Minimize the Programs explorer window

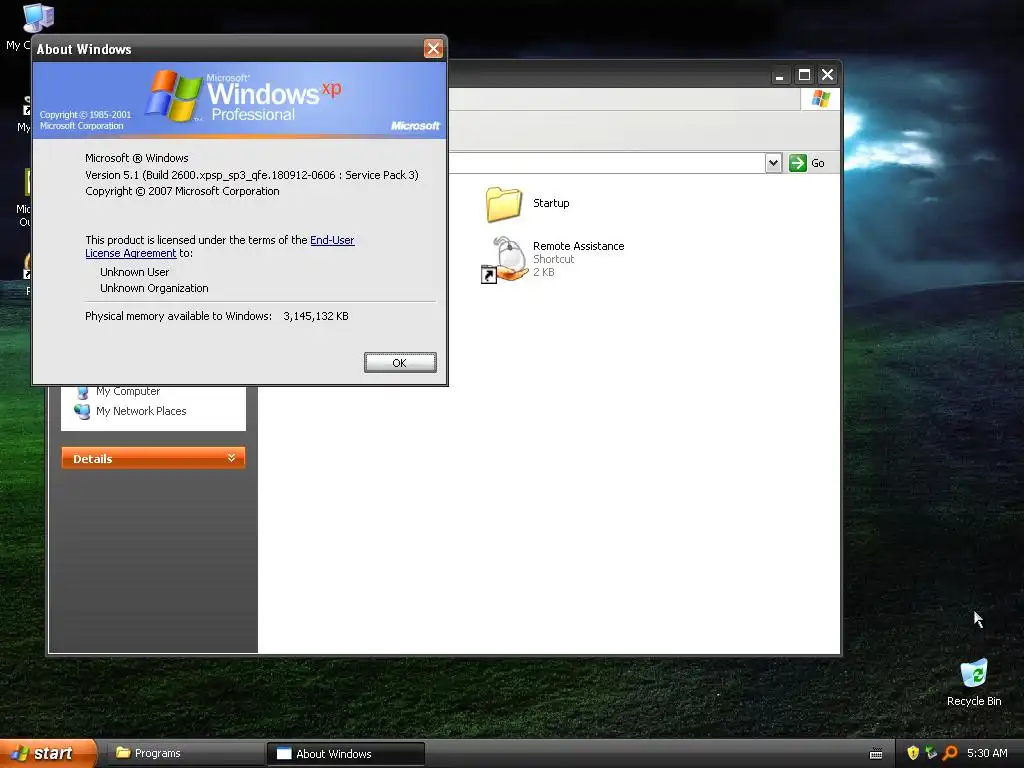pos(779,75)
